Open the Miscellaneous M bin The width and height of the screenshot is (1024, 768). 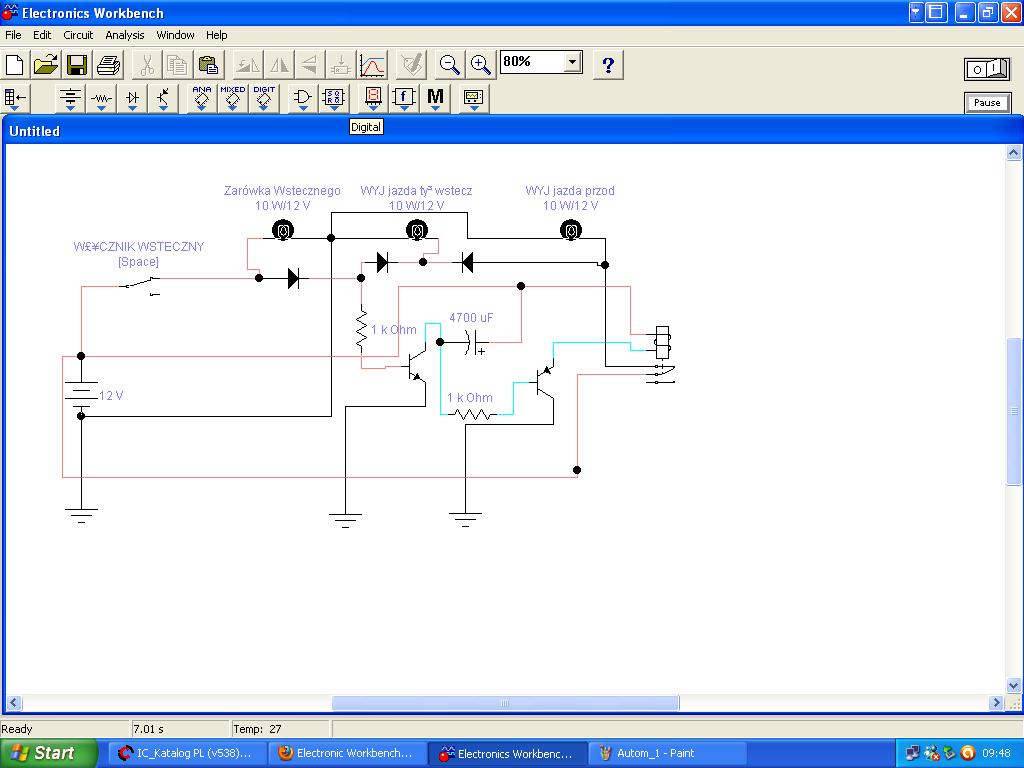pyautogui.click(x=435, y=98)
